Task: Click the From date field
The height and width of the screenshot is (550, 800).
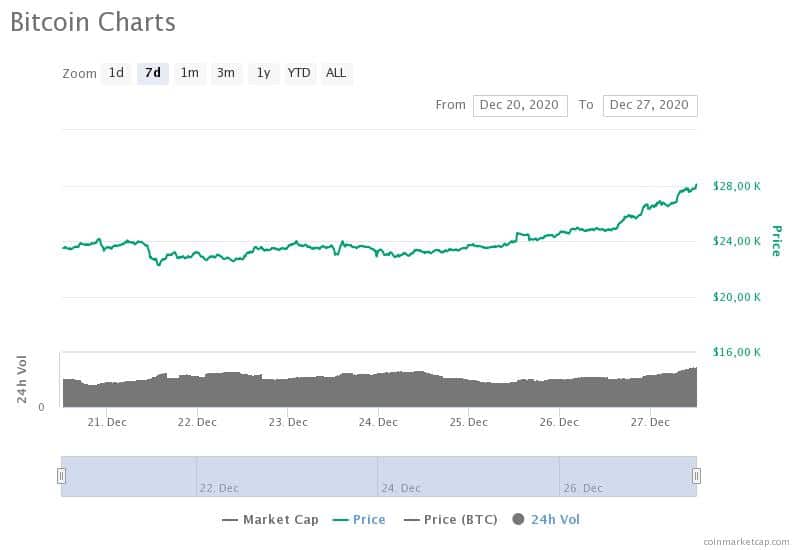Action: tap(520, 106)
